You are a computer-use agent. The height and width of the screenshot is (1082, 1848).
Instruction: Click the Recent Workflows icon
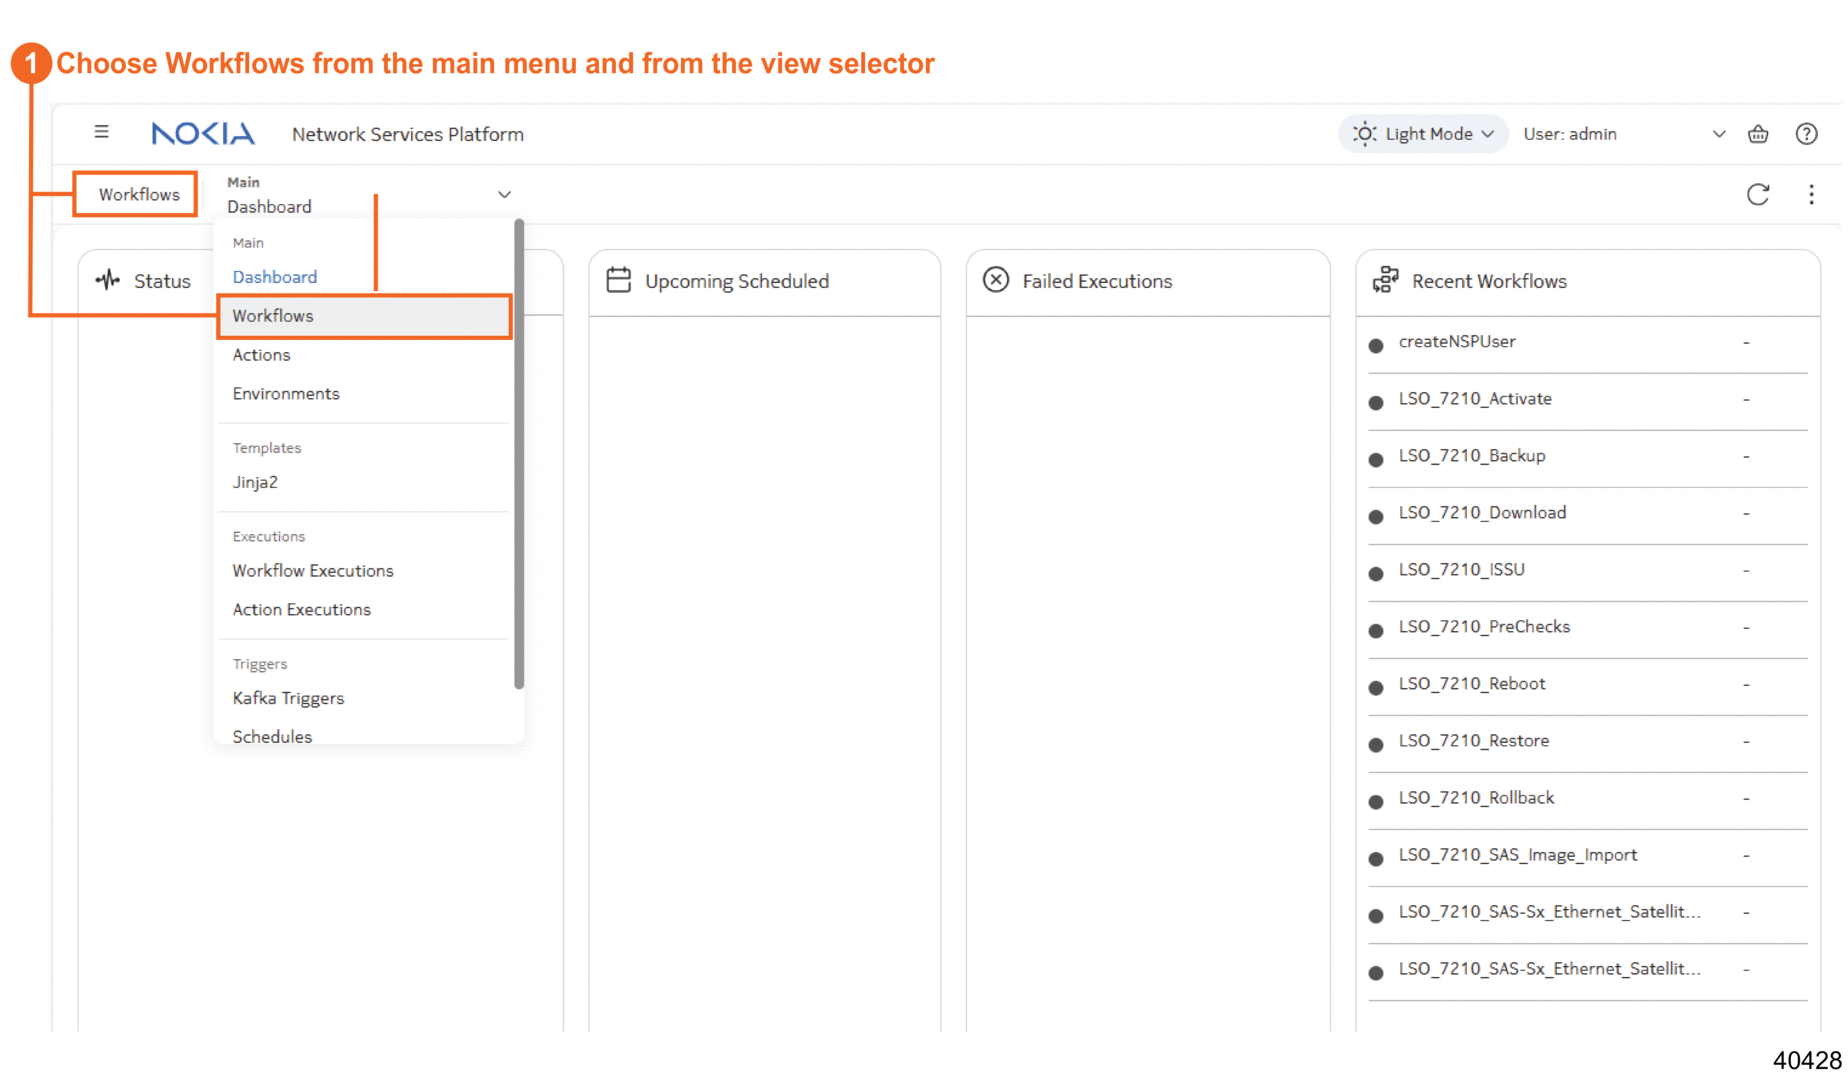coord(1385,280)
